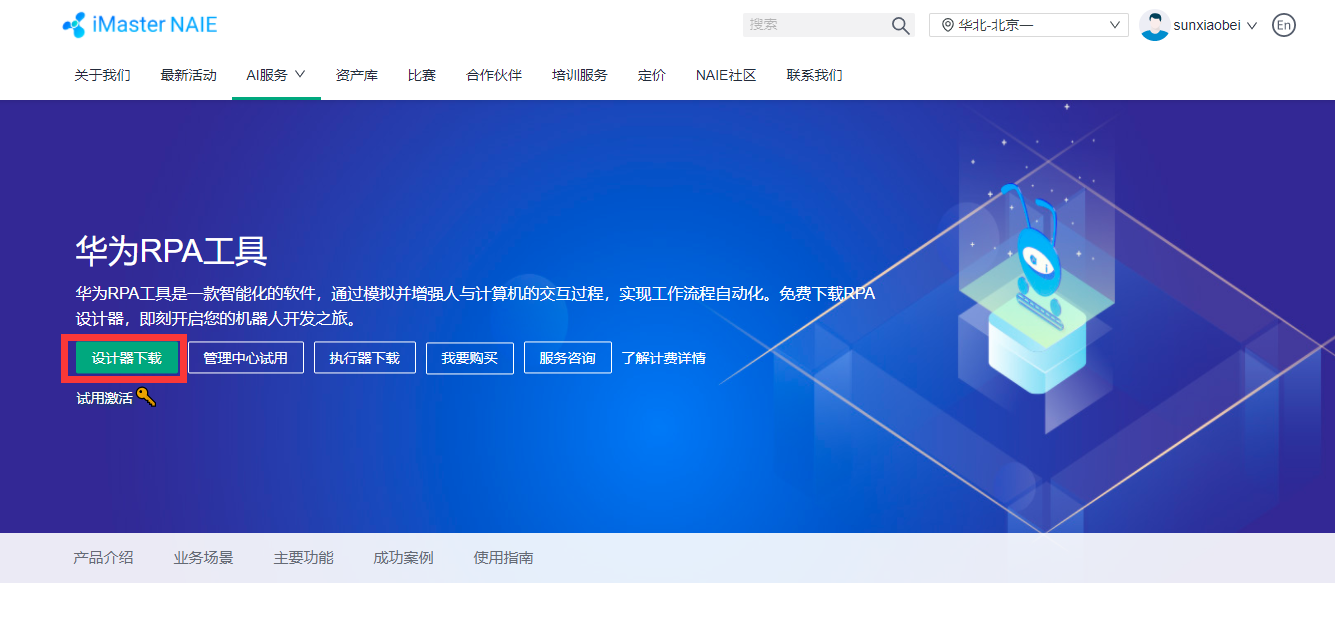
Task: Open the 关于我们 menu item
Action: click(x=102, y=75)
